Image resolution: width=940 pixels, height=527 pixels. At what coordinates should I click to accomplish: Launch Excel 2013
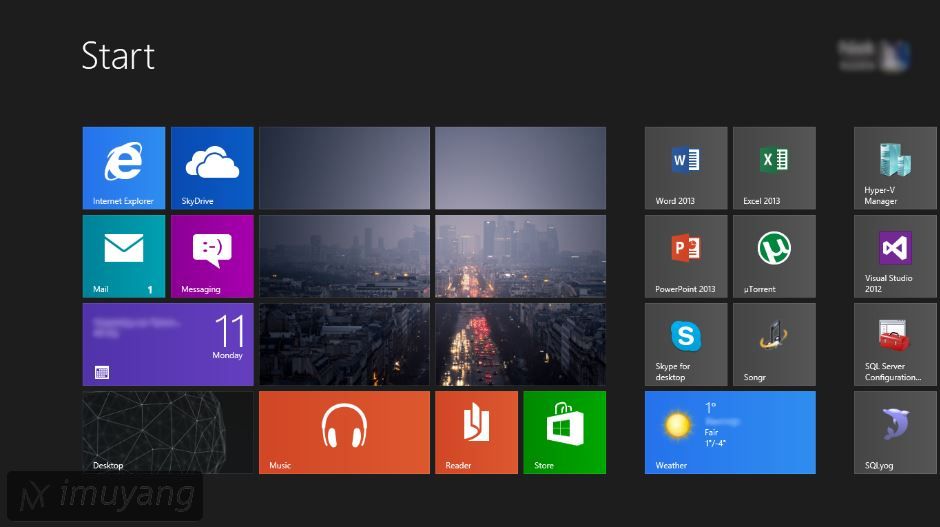(x=775, y=168)
